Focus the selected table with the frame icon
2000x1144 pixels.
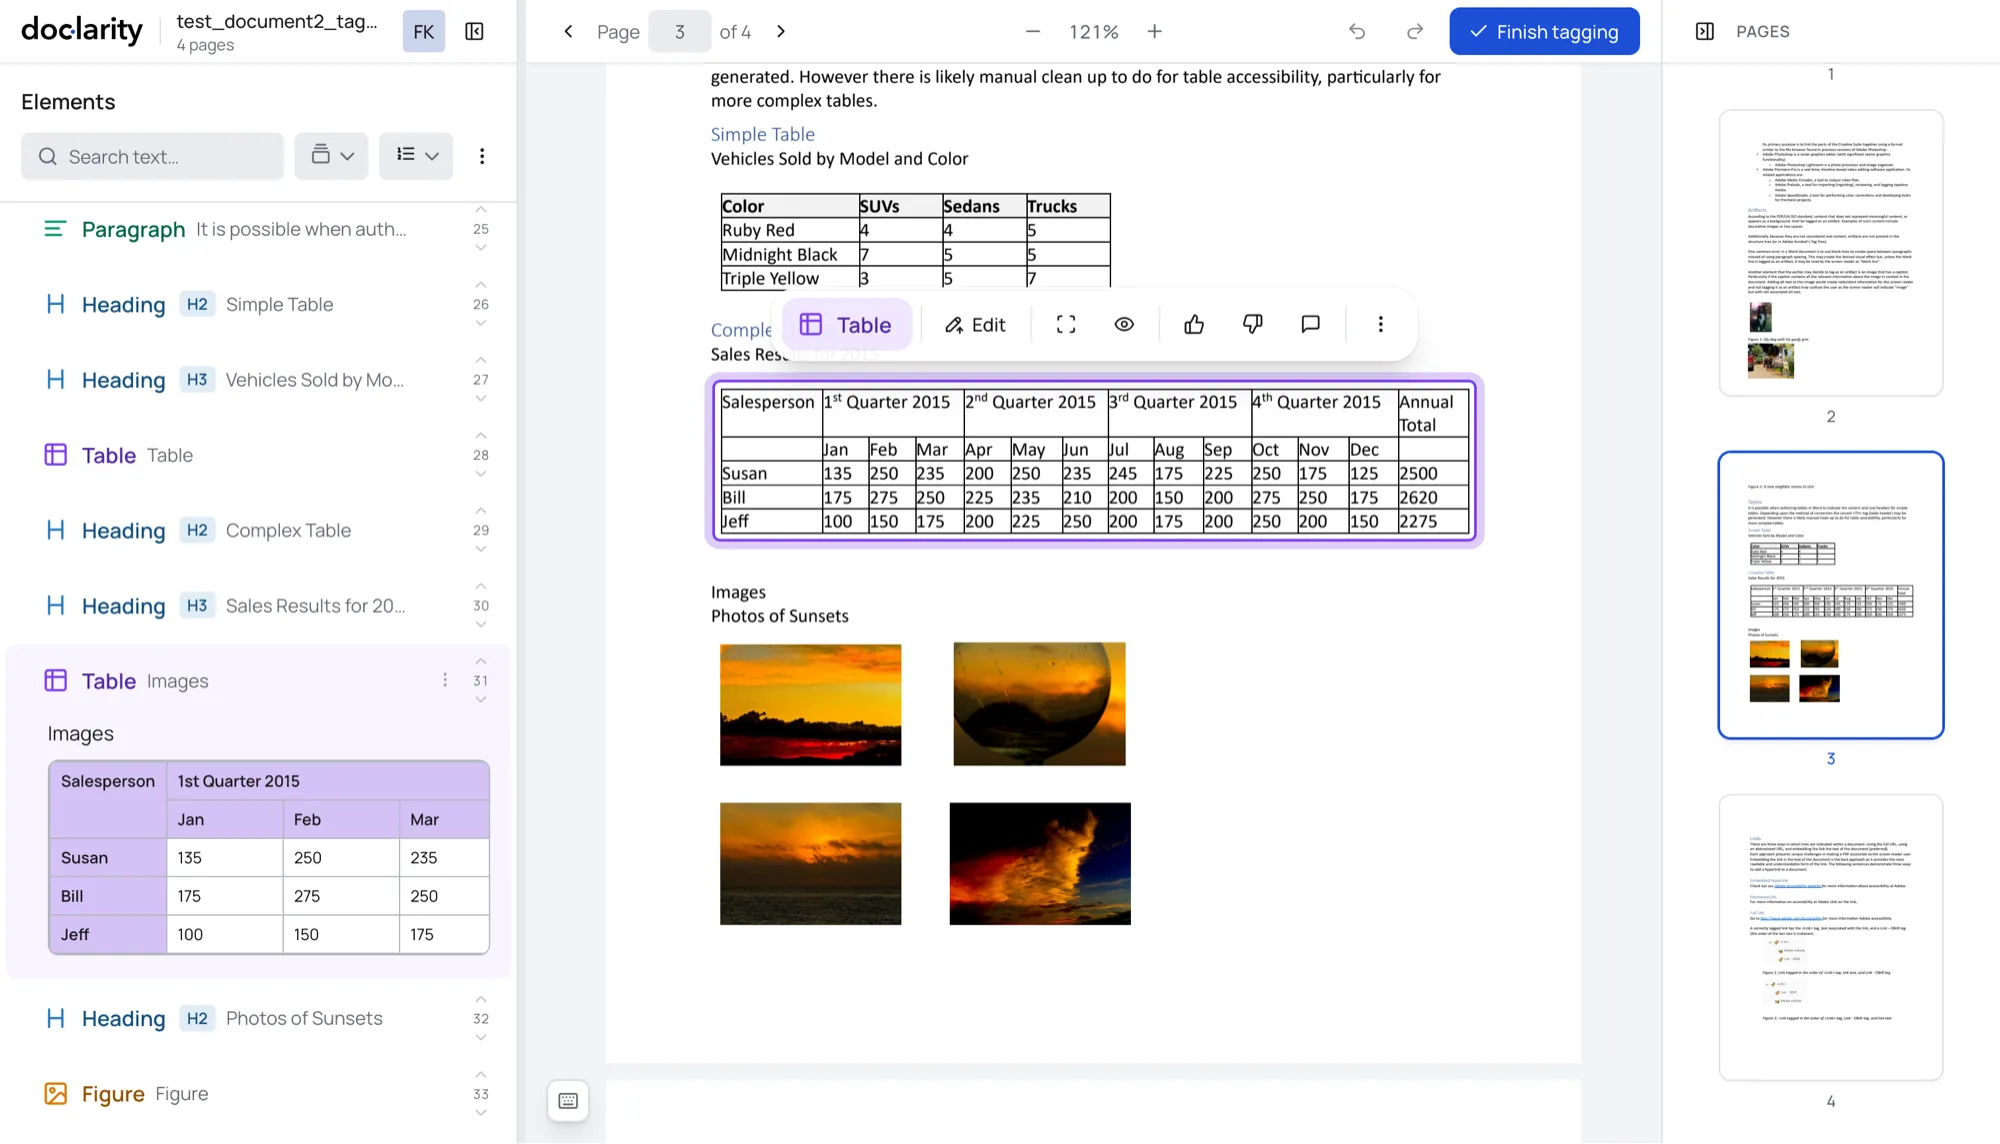1066,324
